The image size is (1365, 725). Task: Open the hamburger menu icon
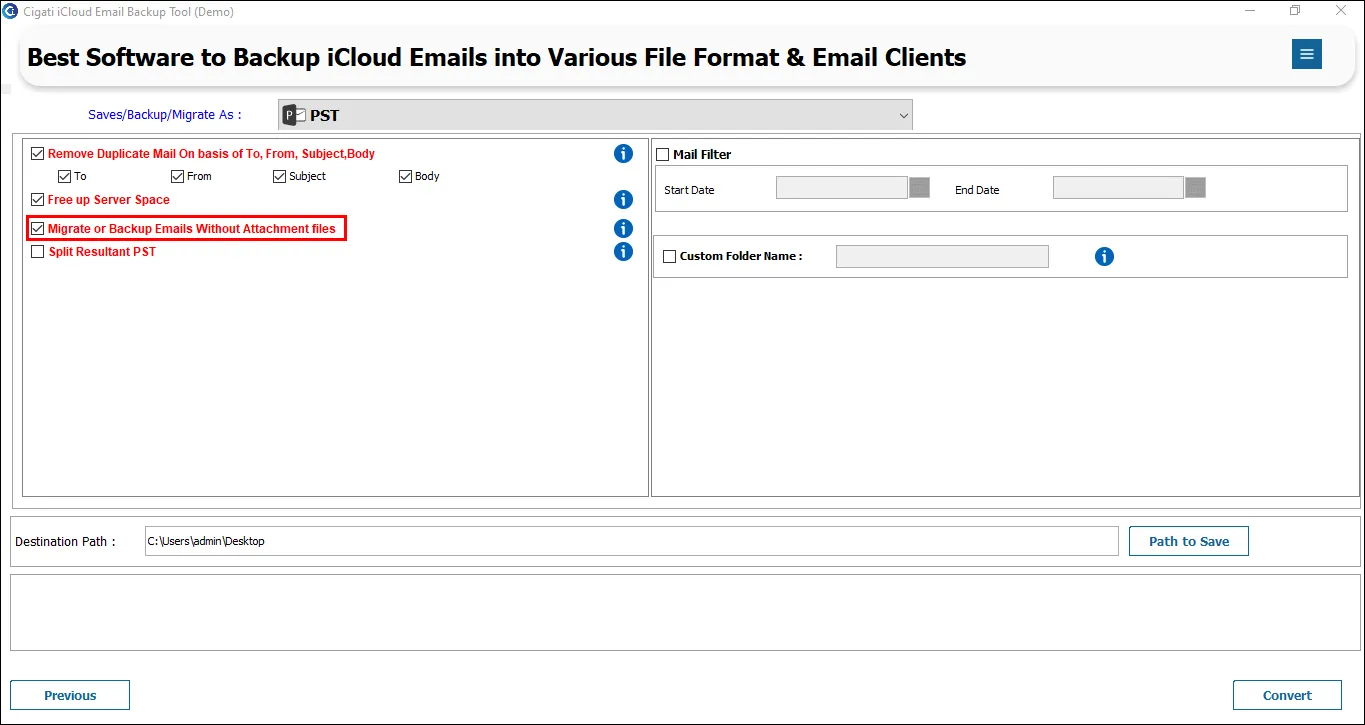(1306, 54)
